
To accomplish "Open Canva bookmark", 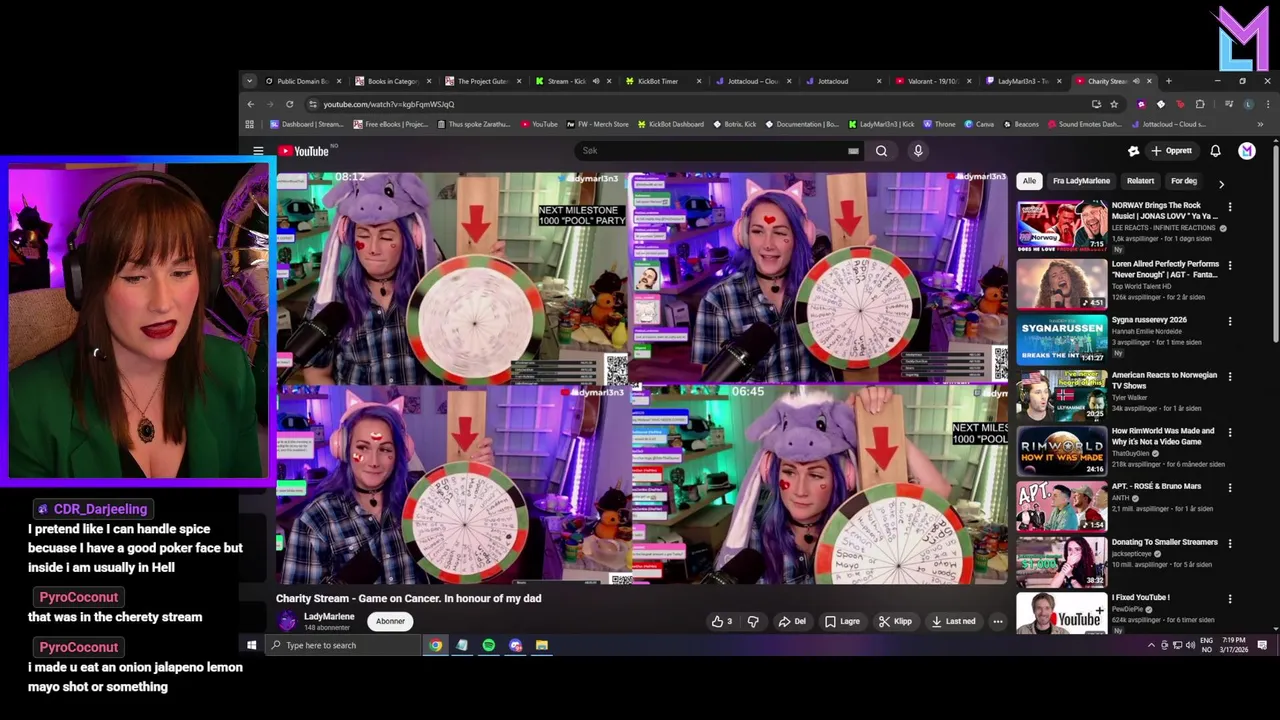I will pos(979,124).
